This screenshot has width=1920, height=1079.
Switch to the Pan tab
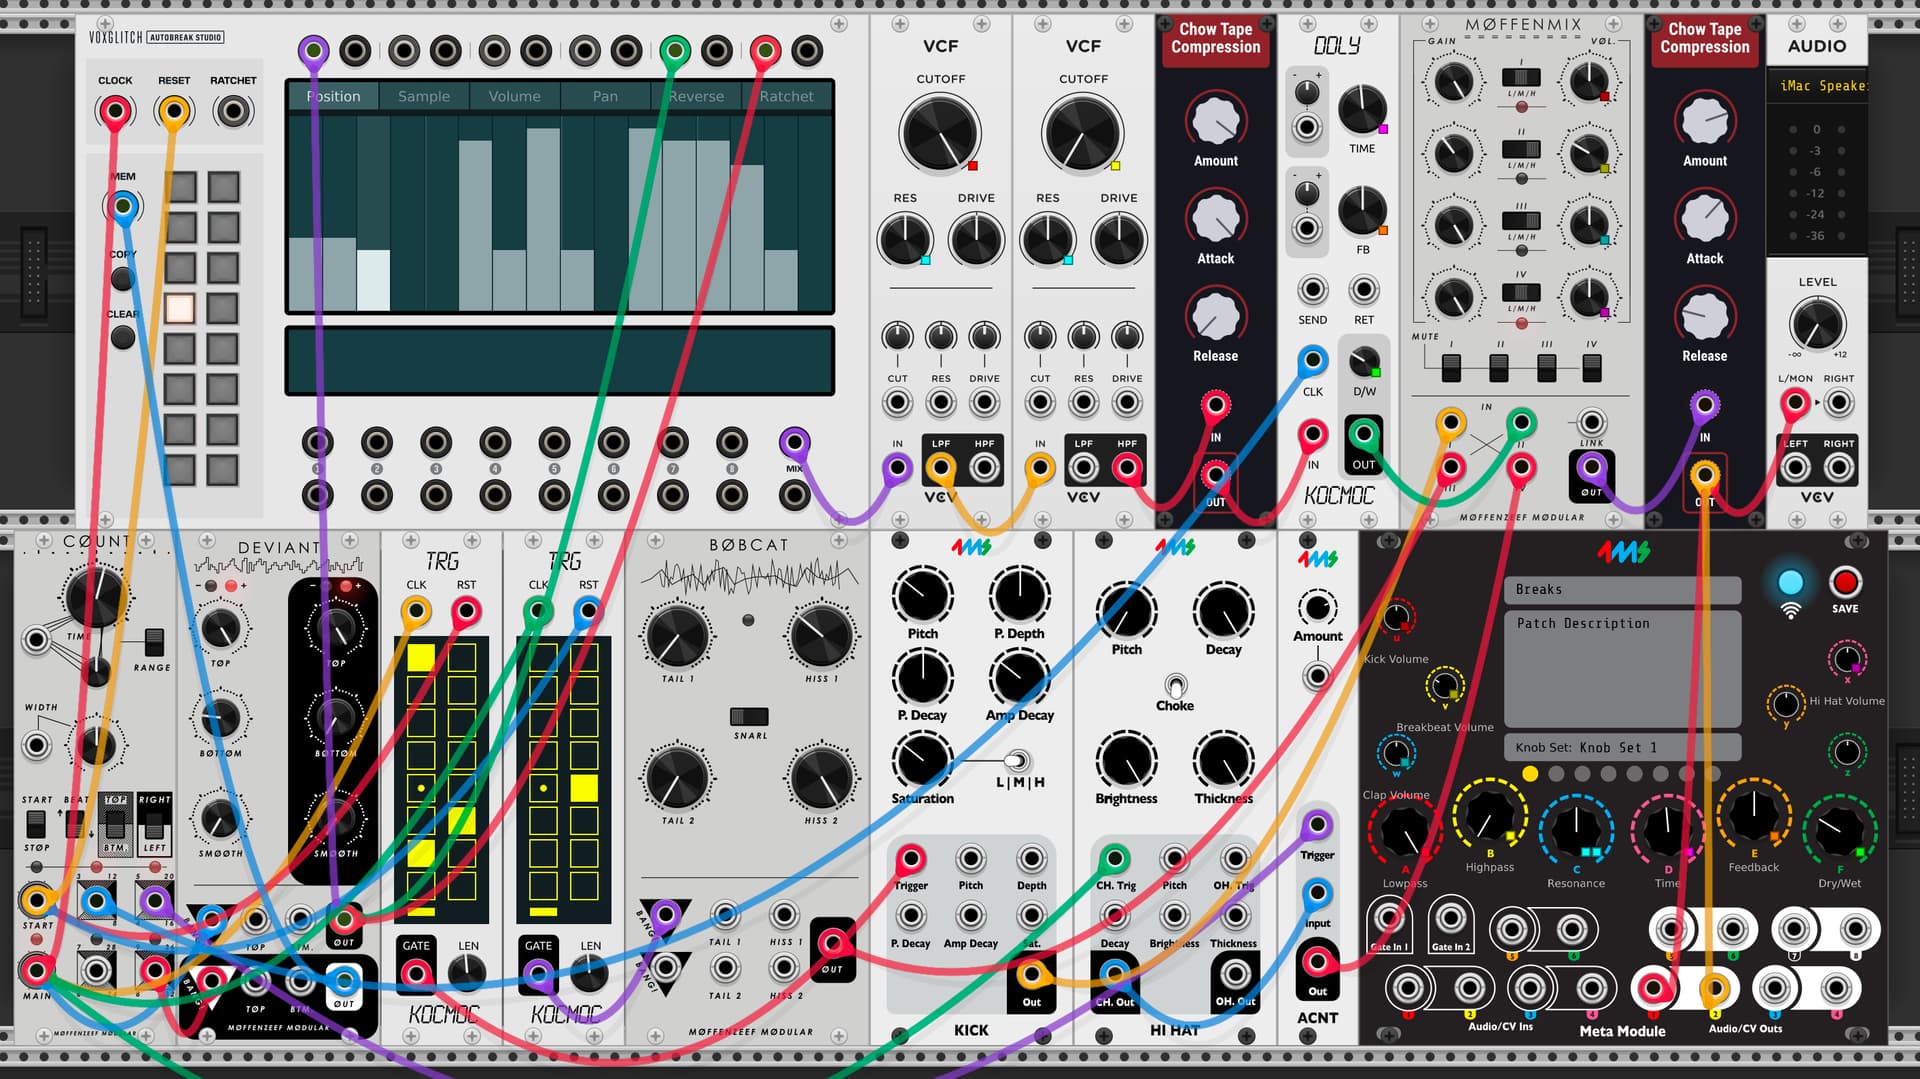click(605, 96)
